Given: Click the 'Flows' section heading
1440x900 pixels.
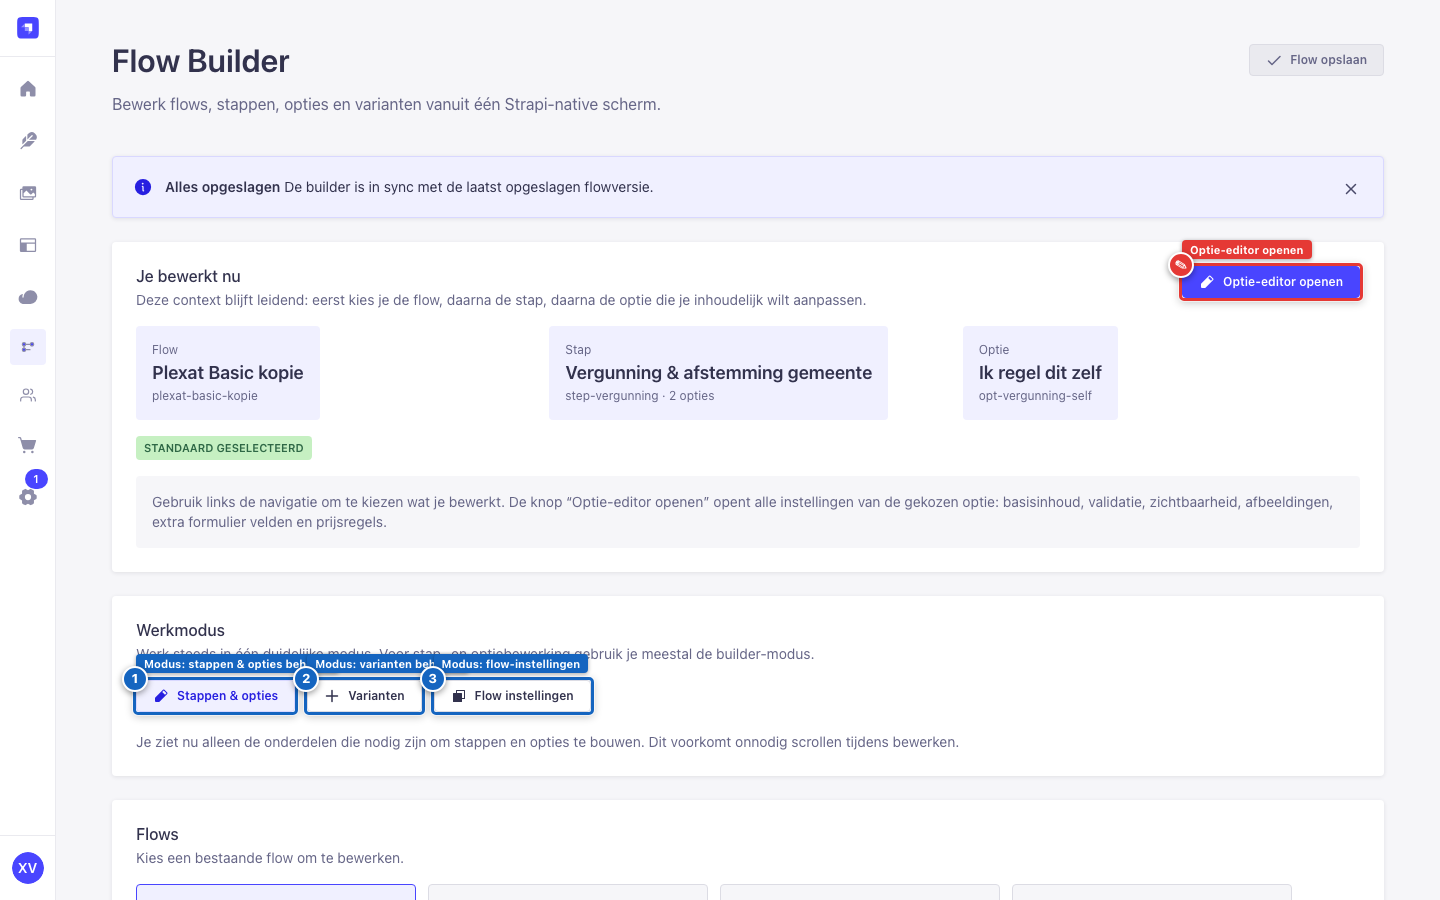Looking at the screenshot, I should point(157,834).
